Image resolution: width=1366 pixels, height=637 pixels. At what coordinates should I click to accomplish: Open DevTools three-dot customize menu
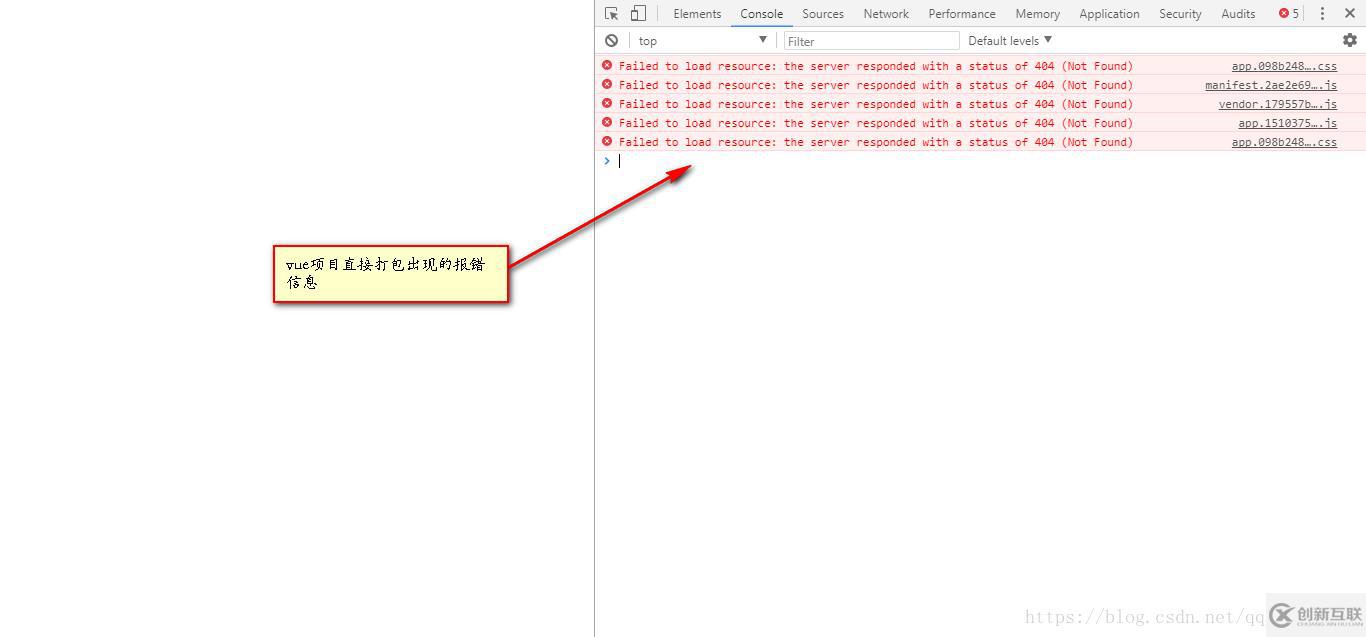1322,13
